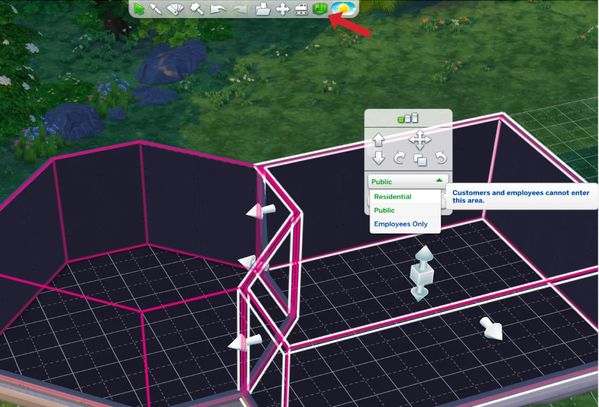This screenshot has width=599, height=407.
Task: Click the Move Room four-arrow icon
Action: [420, 139]
